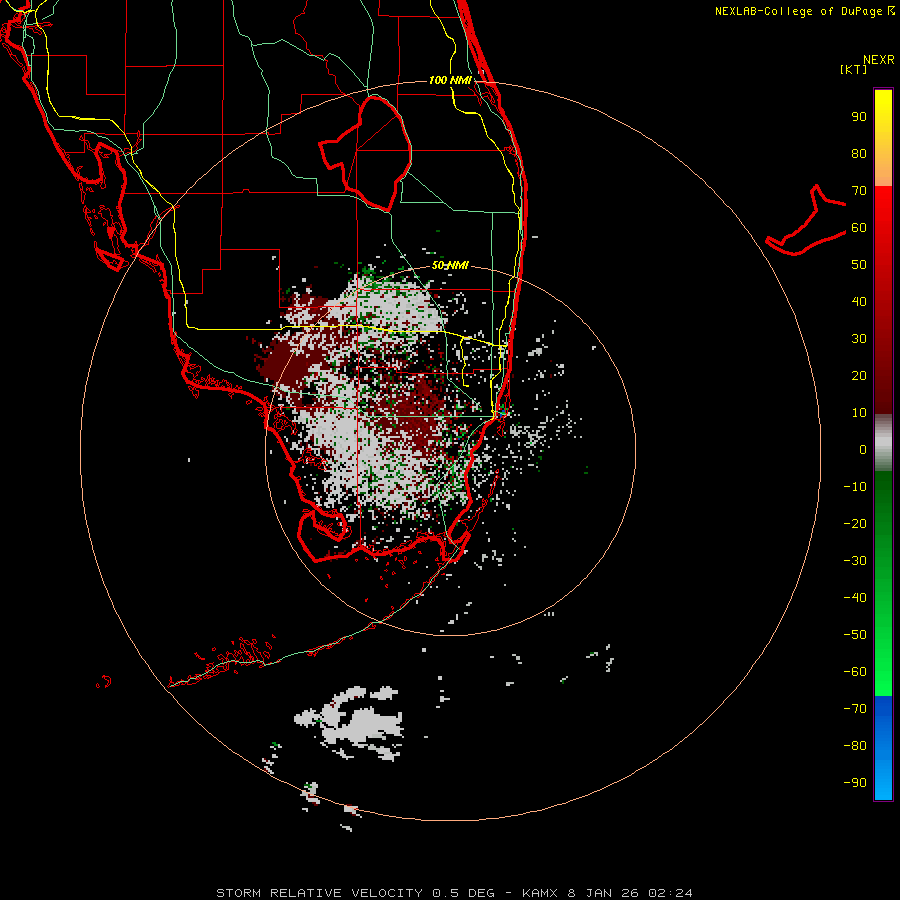
Task: Click the Lake Okeechobee outline on the map
Action: (x=366, y=153)
